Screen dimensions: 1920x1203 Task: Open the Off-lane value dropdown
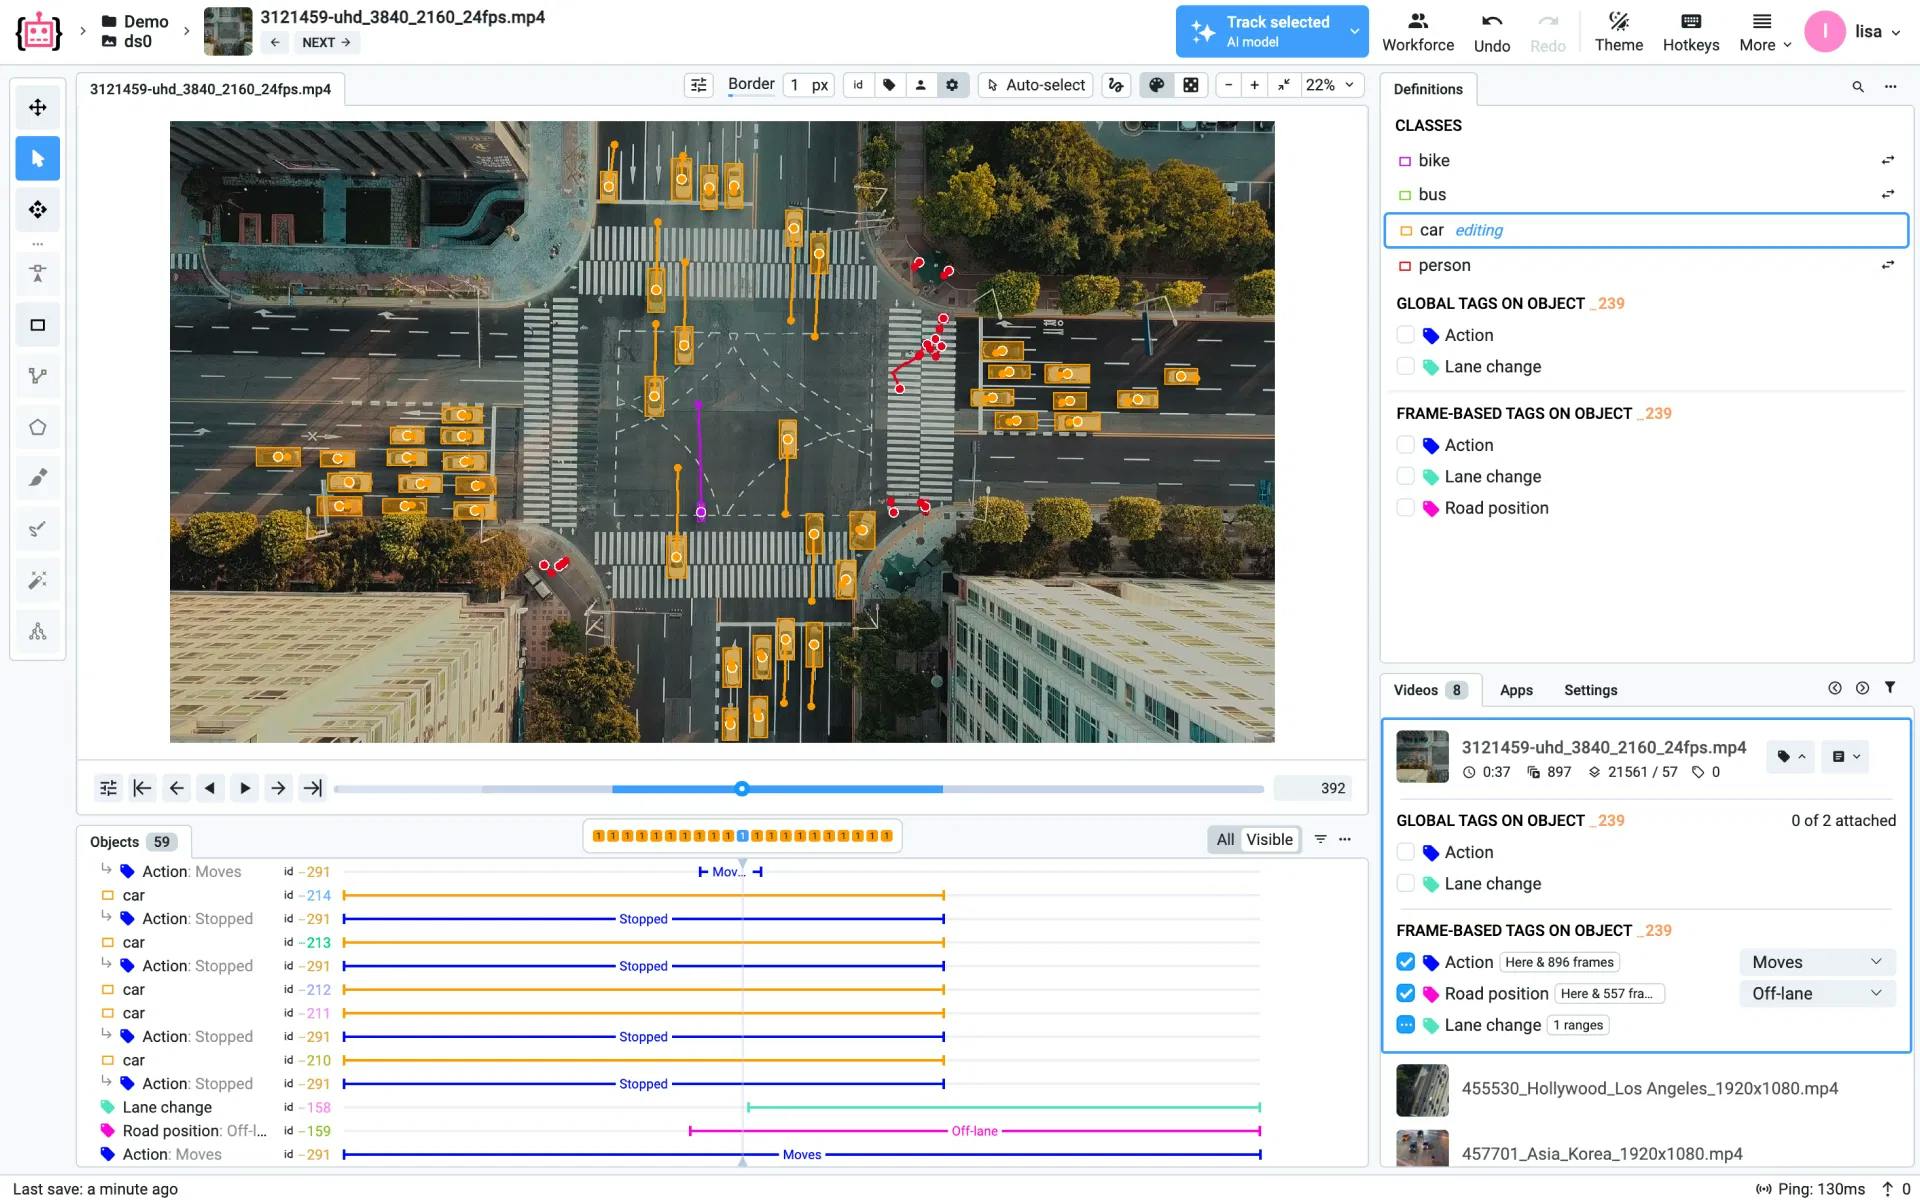click(x=1817, y=993)
